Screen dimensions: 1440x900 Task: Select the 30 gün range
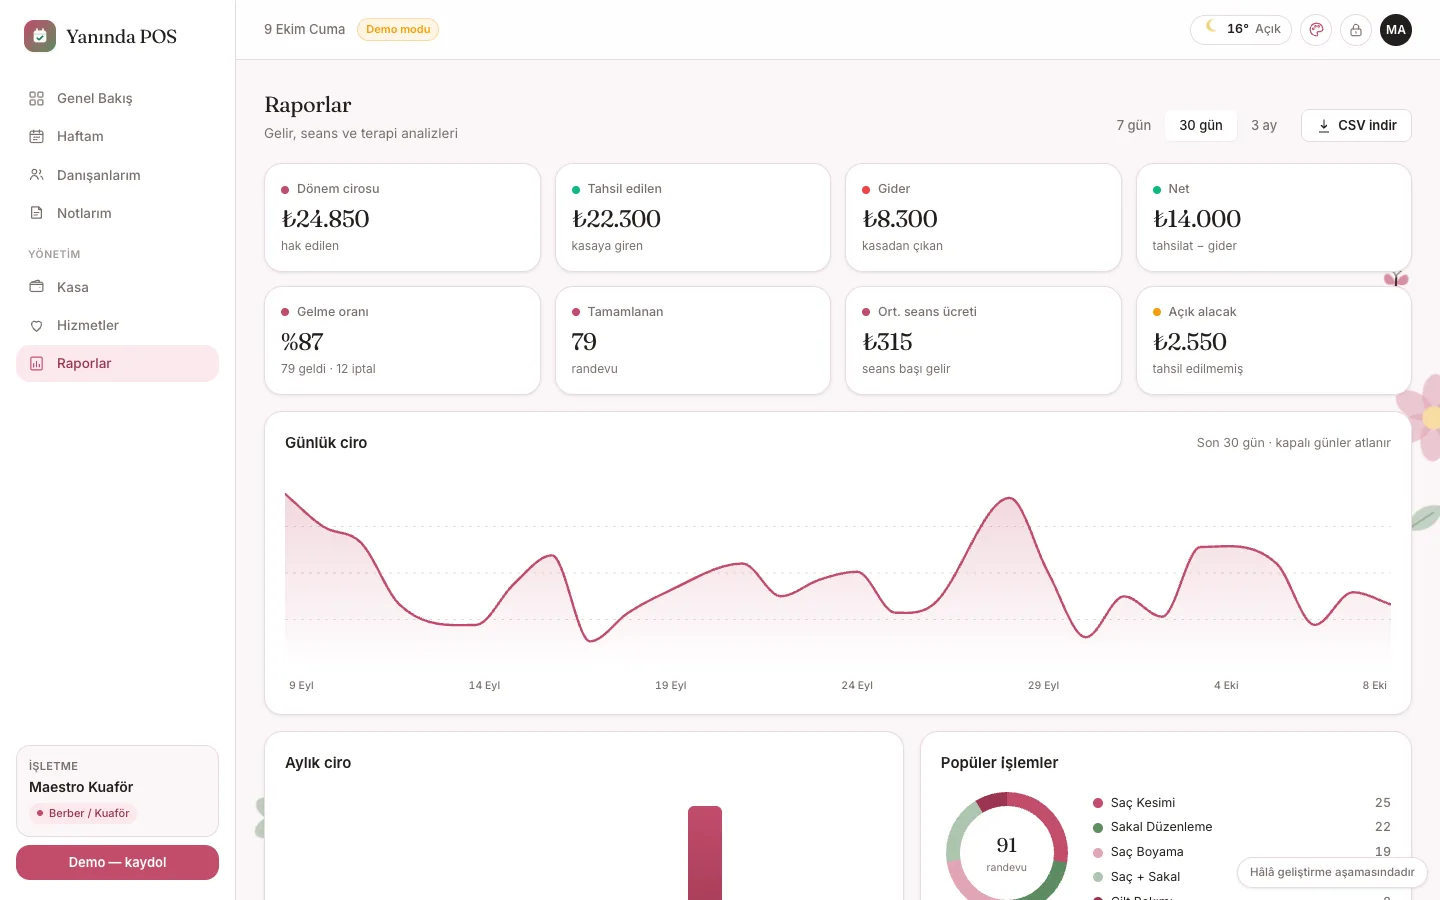(x=1201, y=125)
